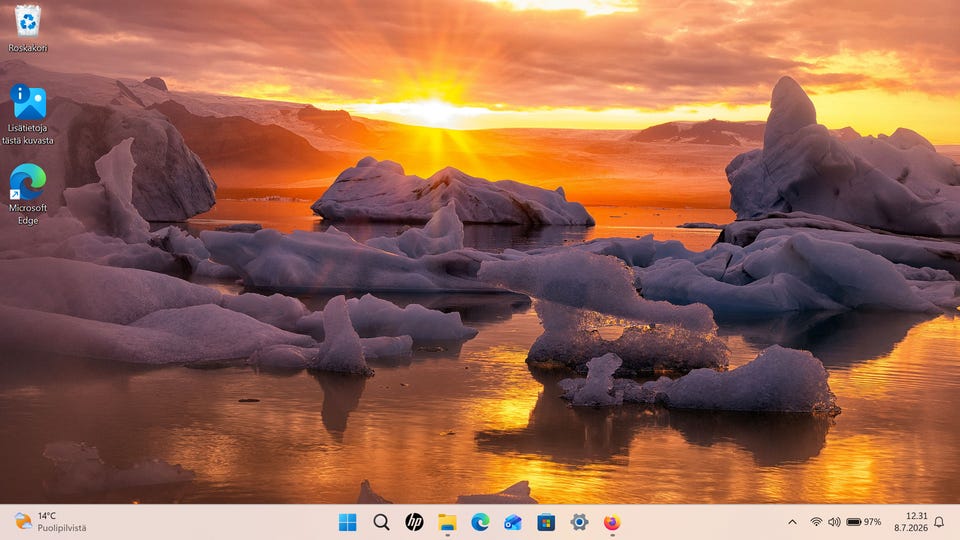Open the taskbar search magnifier
Screen dimensions: 960x540
pos(381,522)
